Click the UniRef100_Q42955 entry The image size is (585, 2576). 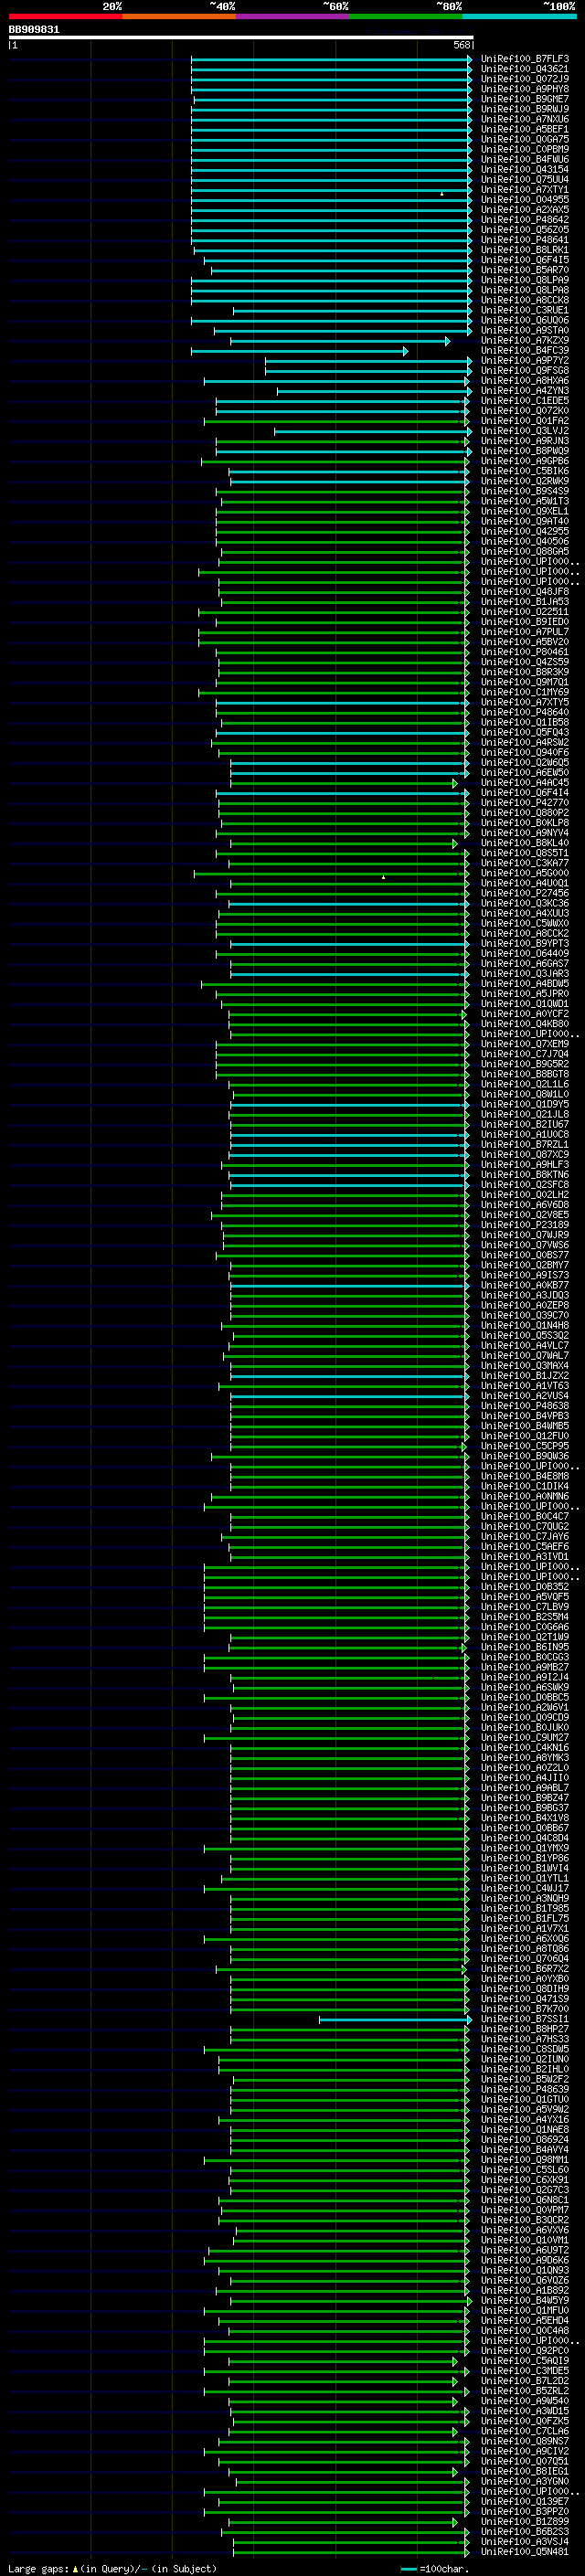point(524,531)
